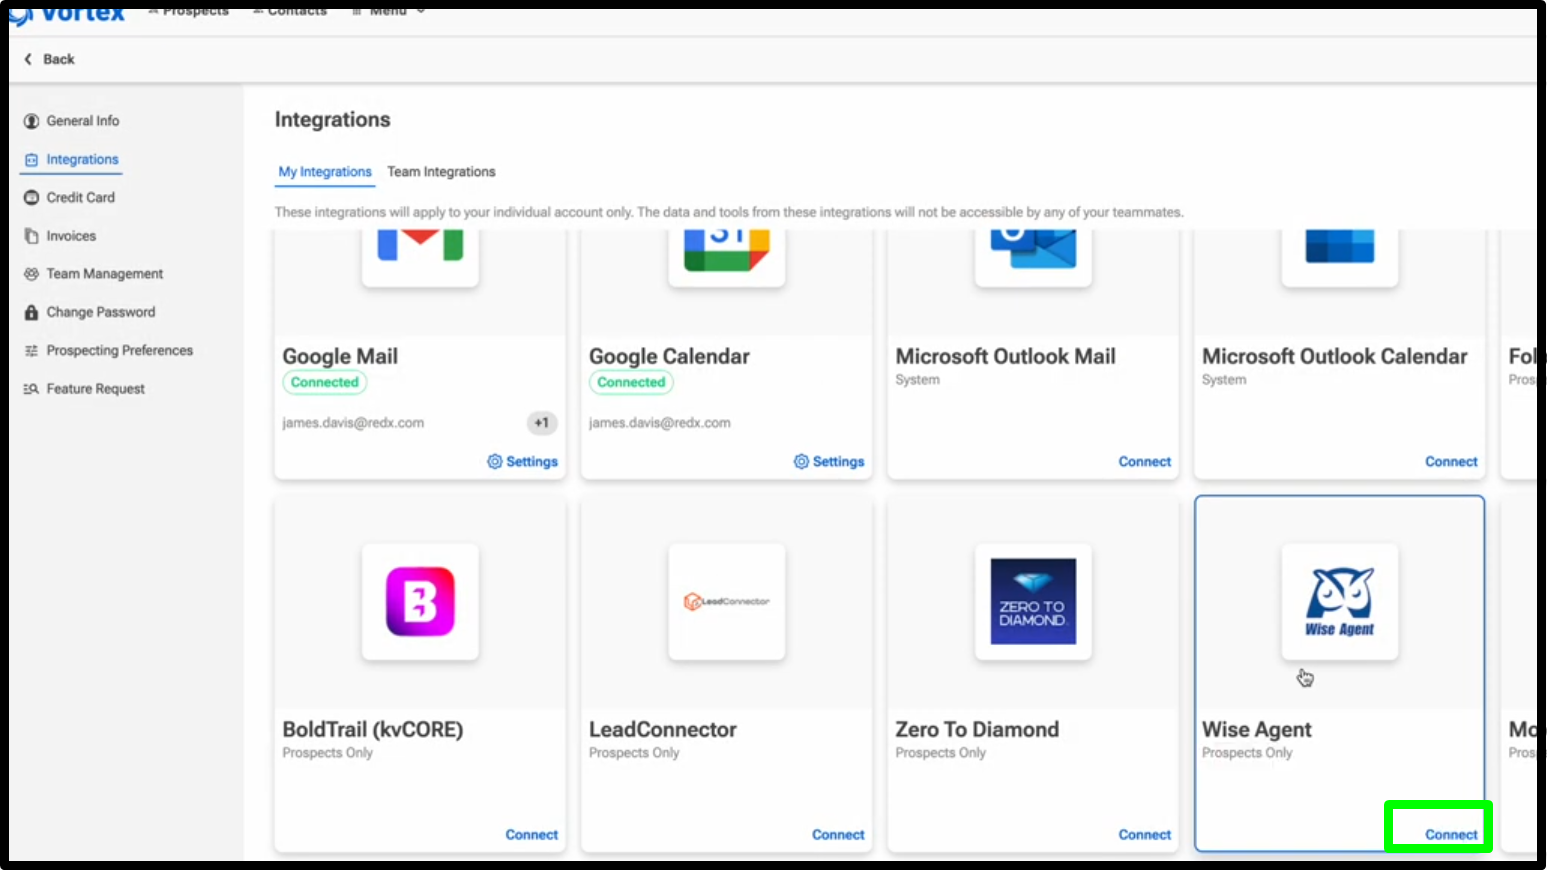This screenshot has height=870, width=1547.
Task: Click System label under Microsoft Outlook Mail
Action: [x=917, y=380]
